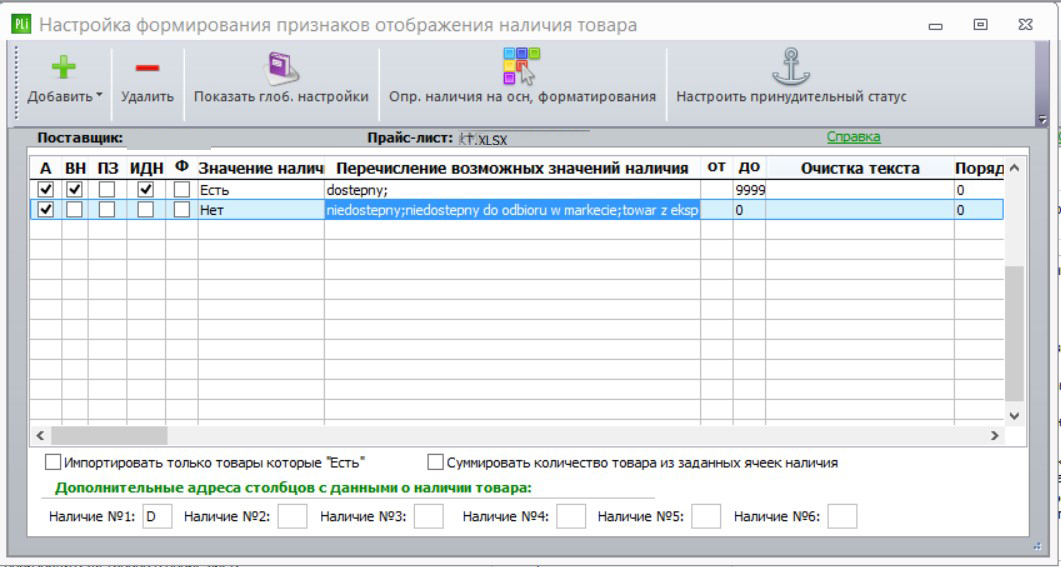Click the ИДН column header
The height and width of the screenshot is (567, 1061).
[146, 168]
